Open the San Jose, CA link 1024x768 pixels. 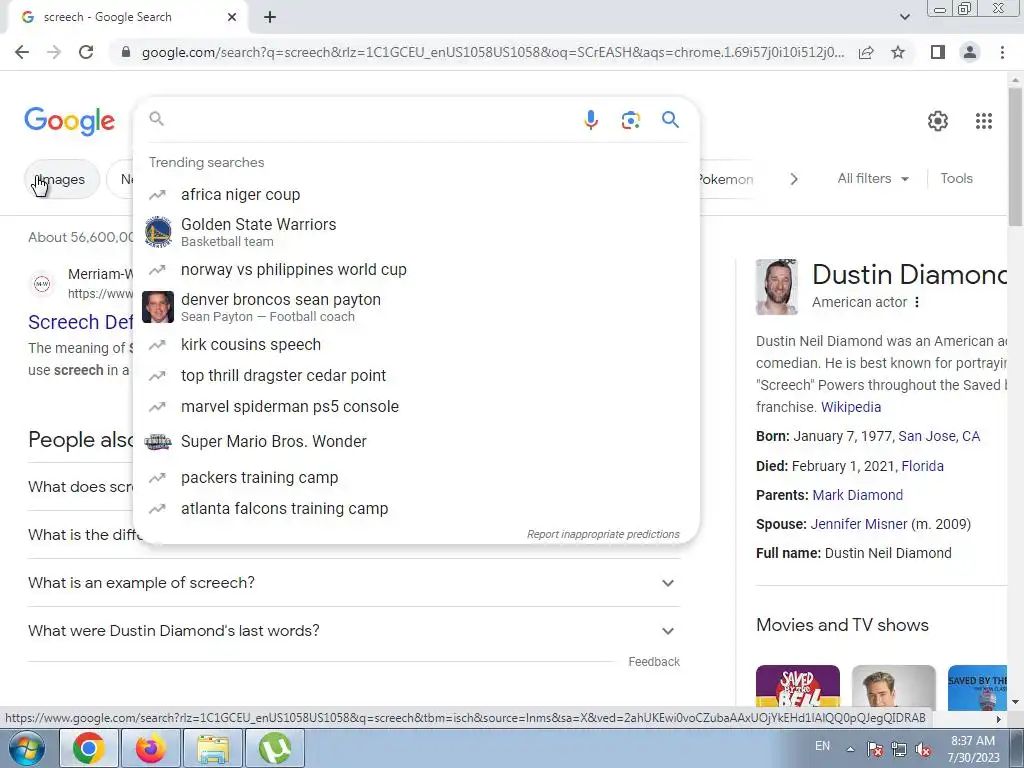tap(939, 436)
